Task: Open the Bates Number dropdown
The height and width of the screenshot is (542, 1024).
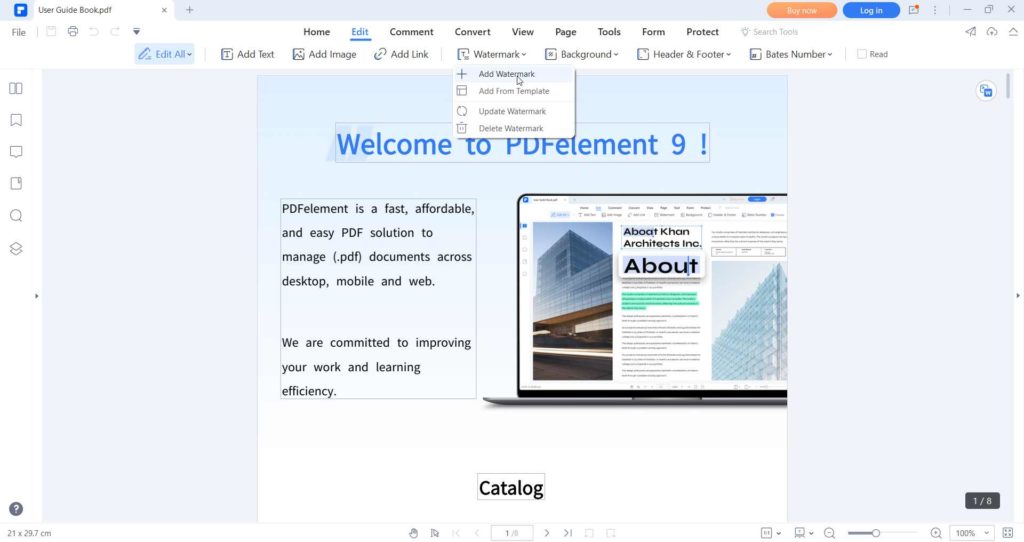Action: tap(791, 54)
